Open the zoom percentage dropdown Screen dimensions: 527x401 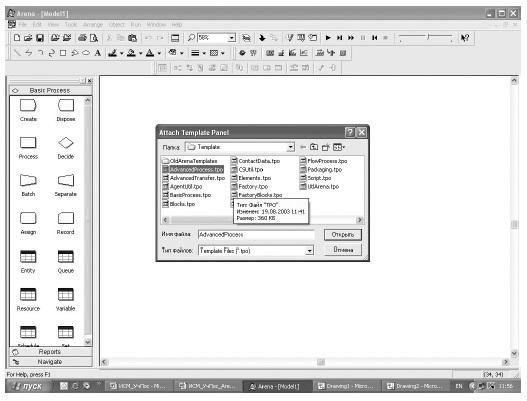pyautogui.click(x=232, y=38)
